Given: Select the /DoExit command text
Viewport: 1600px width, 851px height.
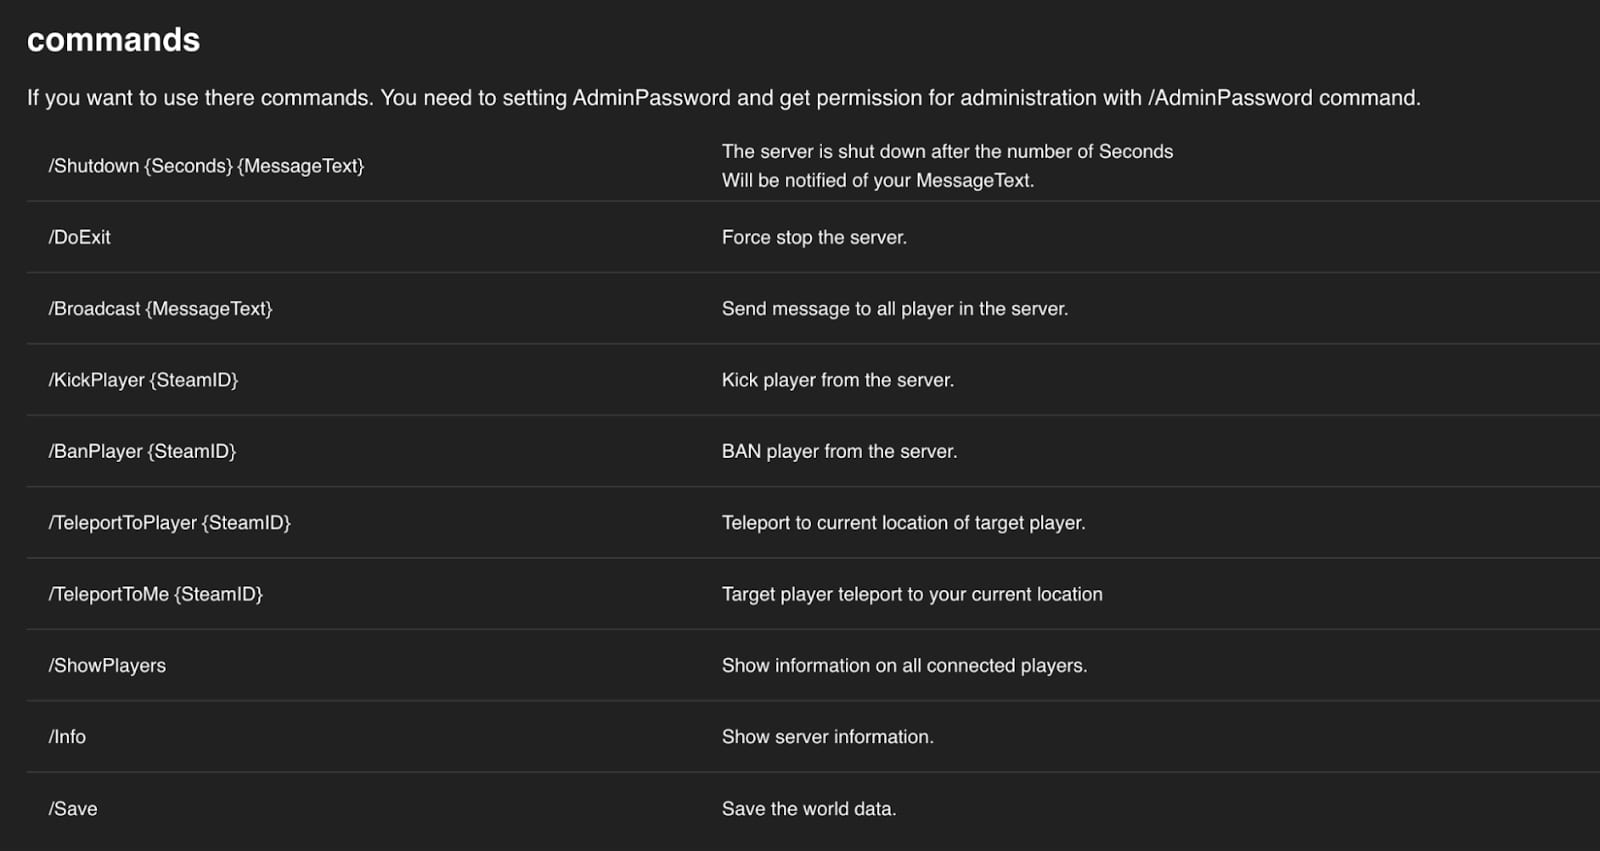Looking at the screenshot, I should click(80, 237).
